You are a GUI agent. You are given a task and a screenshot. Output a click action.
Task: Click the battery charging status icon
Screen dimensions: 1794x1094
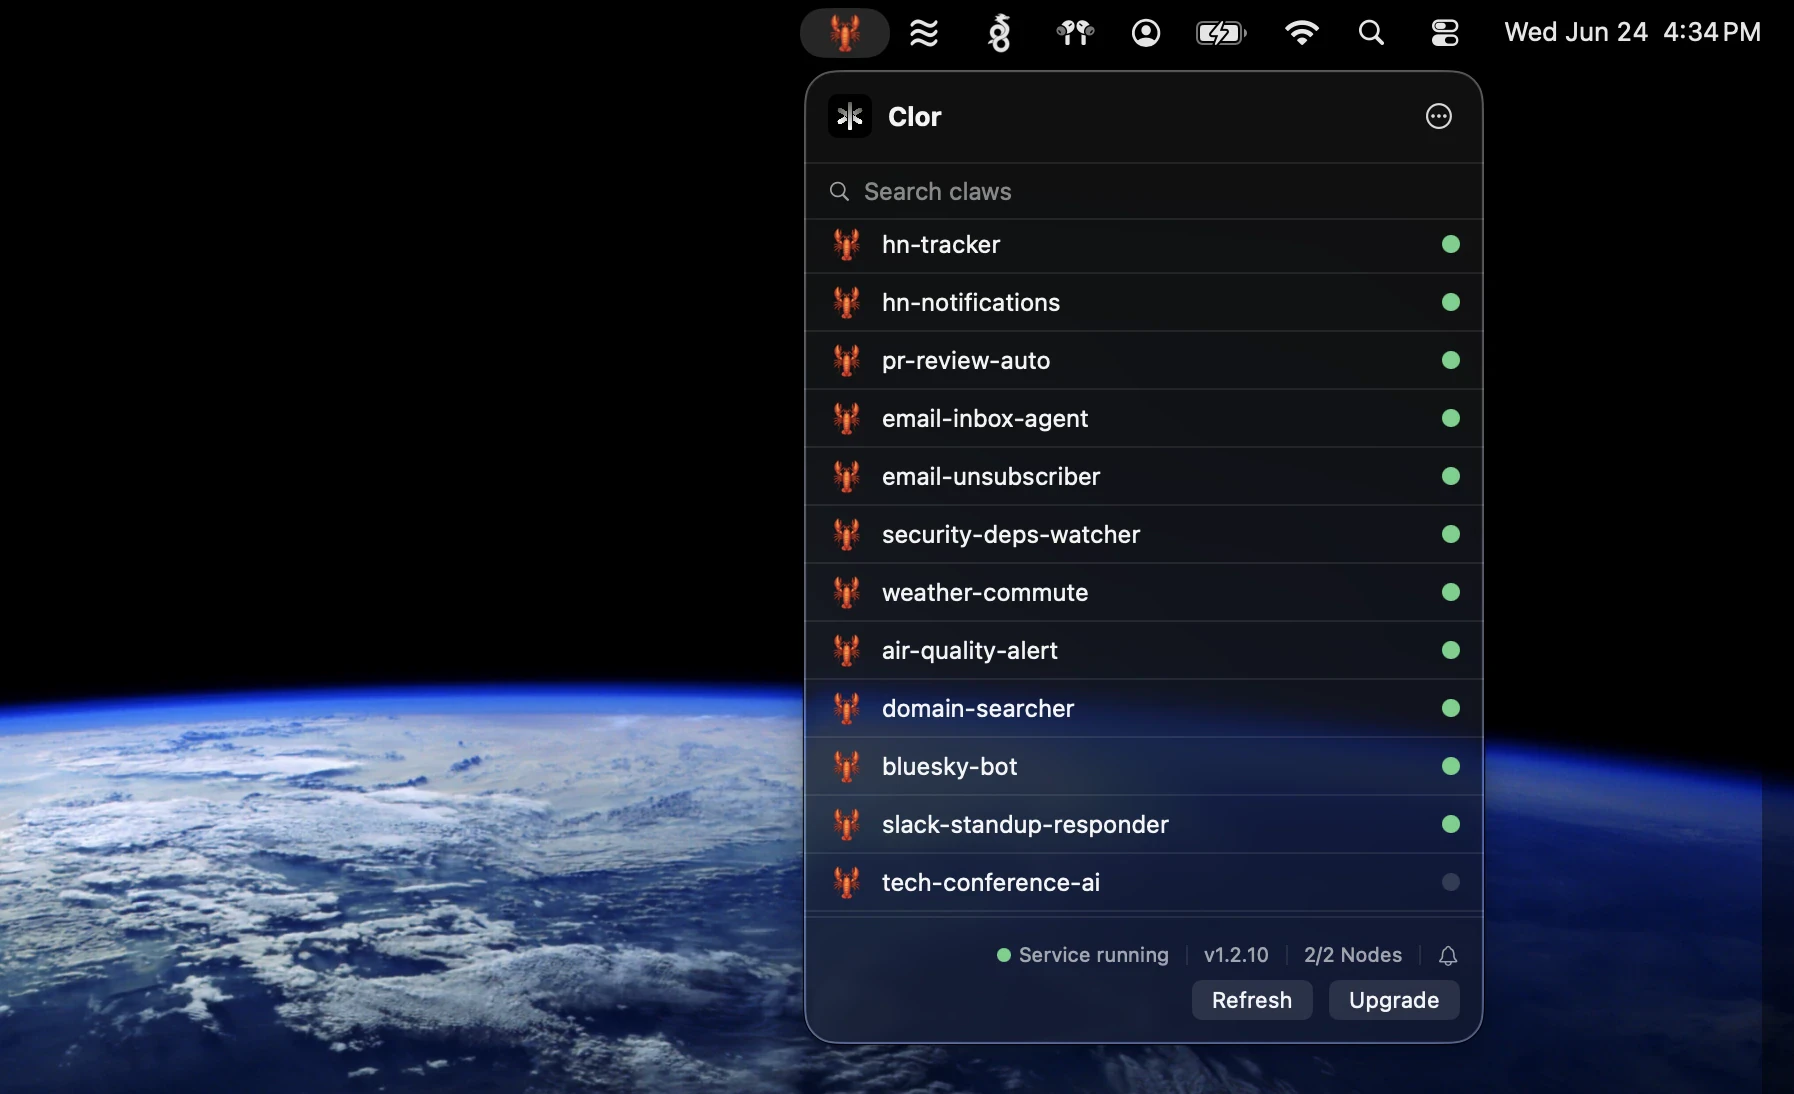1221,33
